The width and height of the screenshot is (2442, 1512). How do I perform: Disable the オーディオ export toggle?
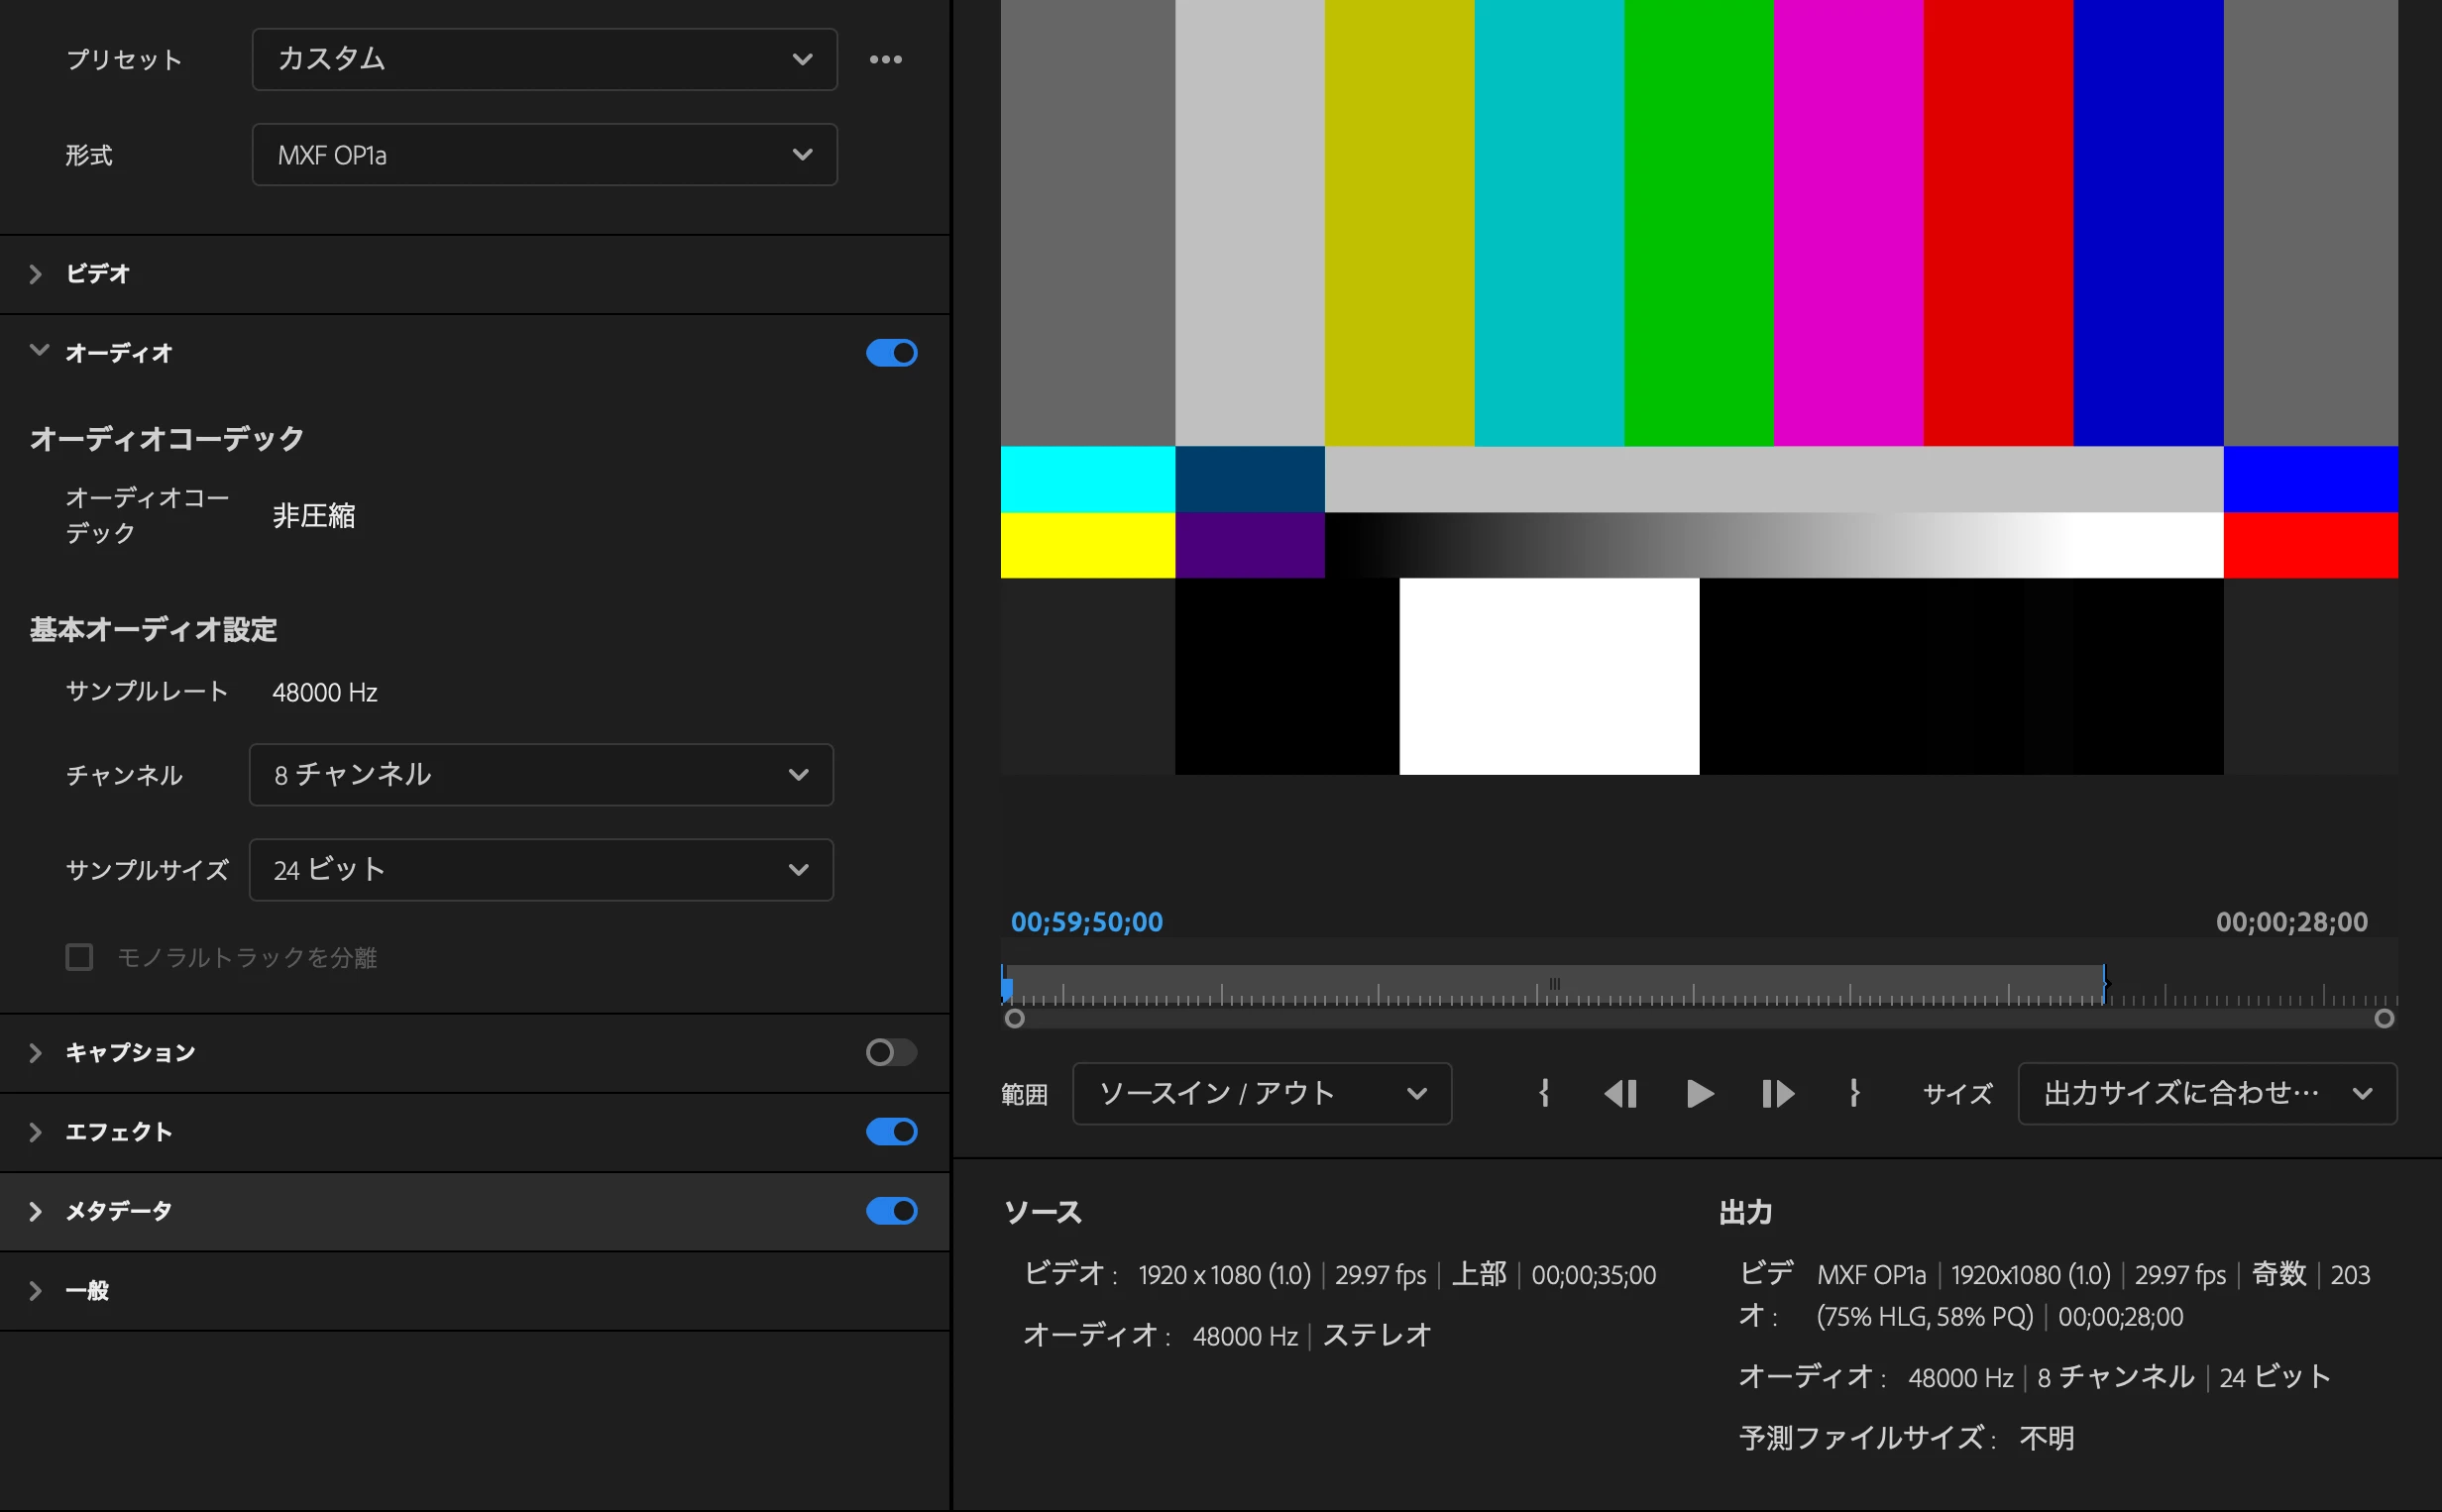coord(891,353)
